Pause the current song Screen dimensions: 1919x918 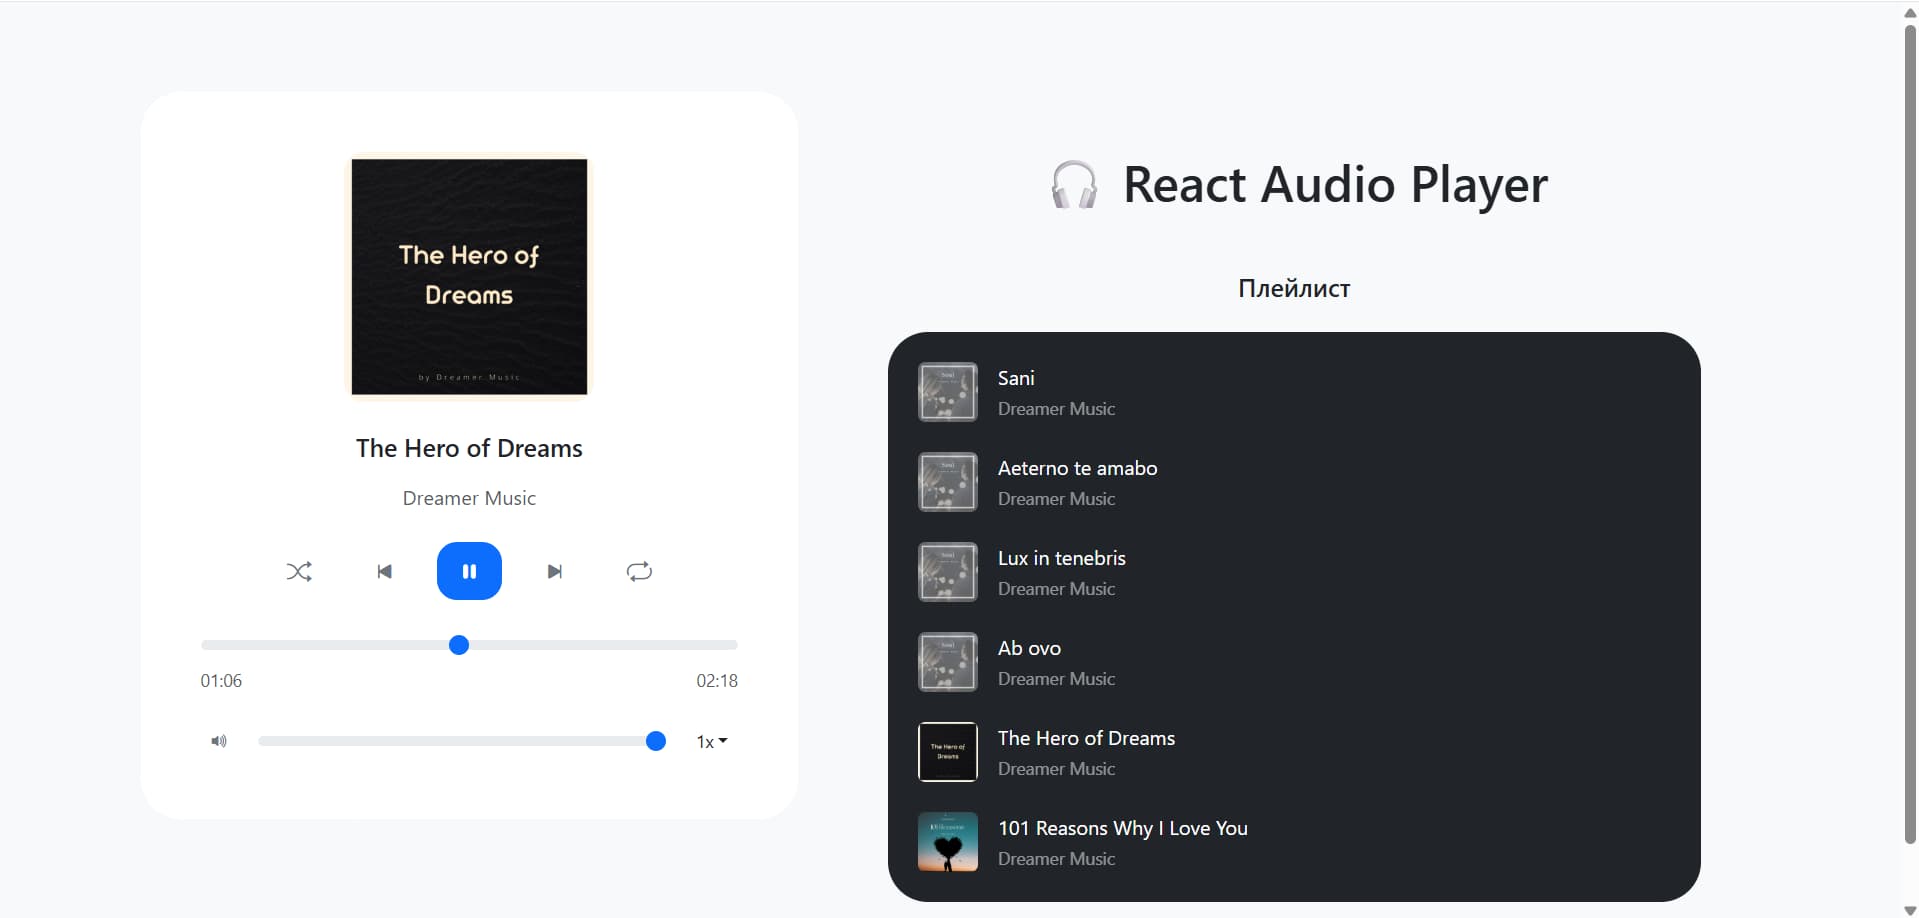coord(469,571)
